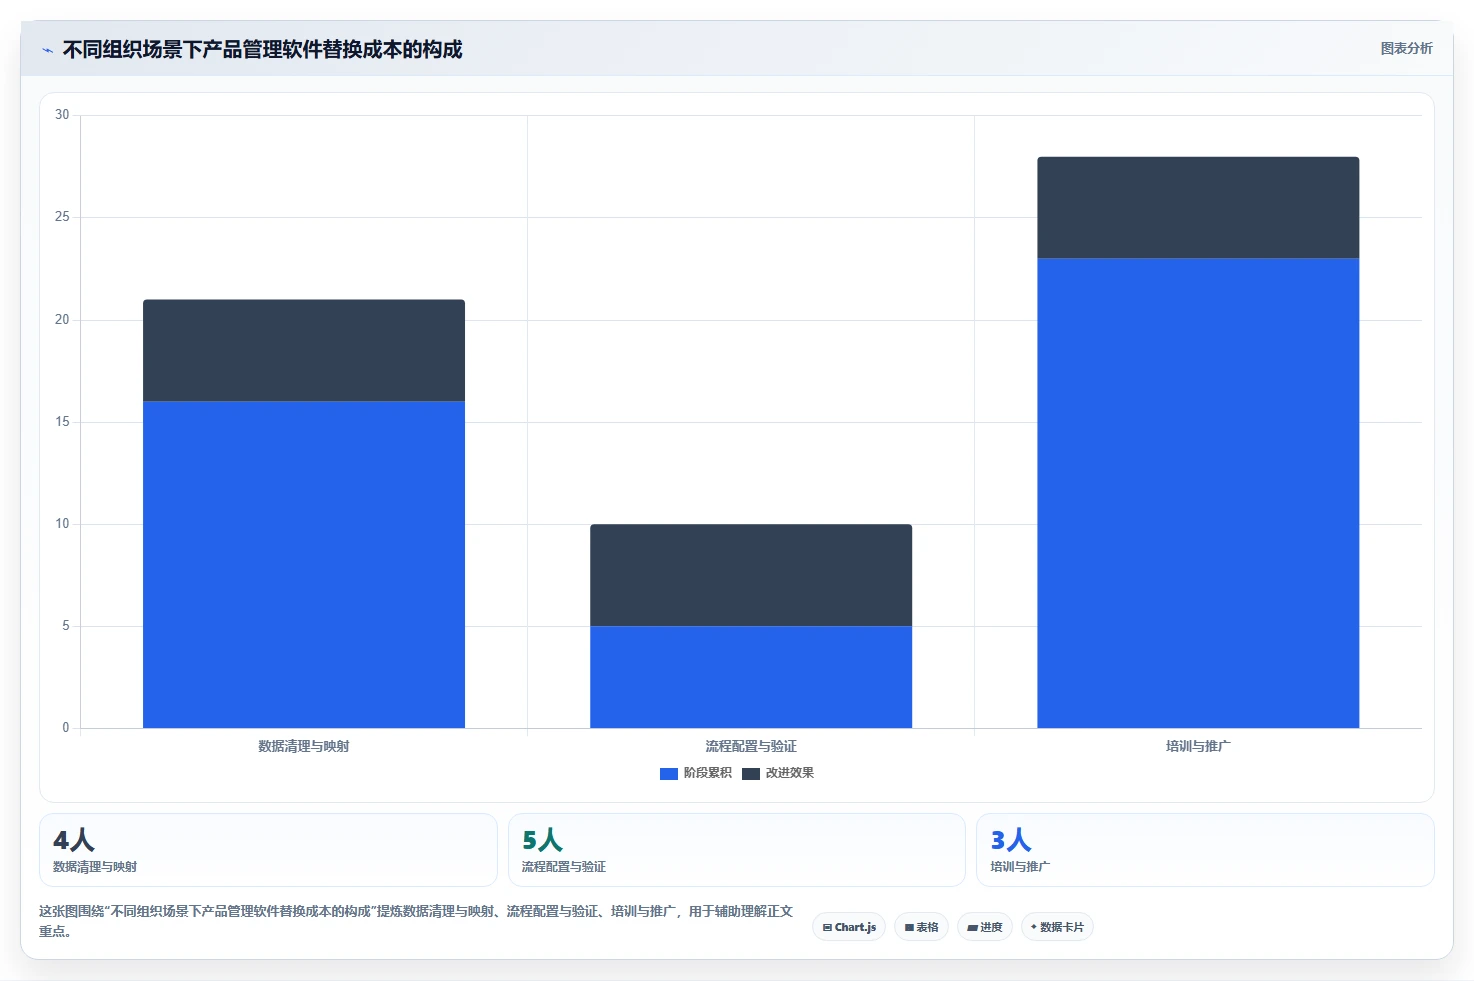Open the 4人 数据清理与映射 data card
The height and width of the screenshot is (981, 1474).
268,850
